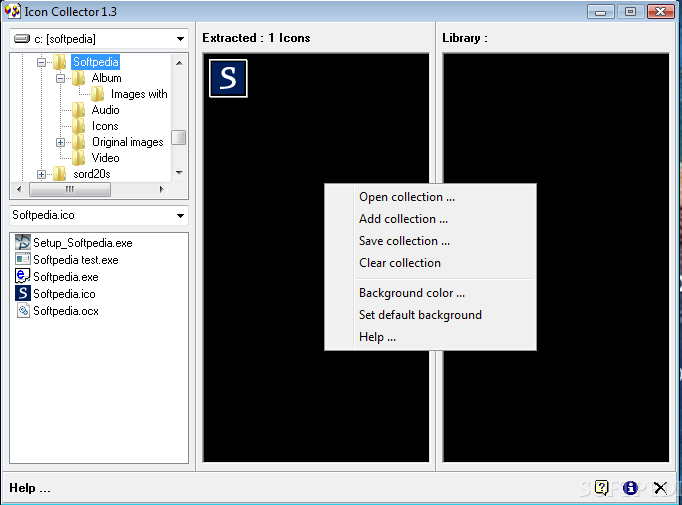Select the Video folder label
Screen dimensions: 682x505
click(x=105, y=158)
